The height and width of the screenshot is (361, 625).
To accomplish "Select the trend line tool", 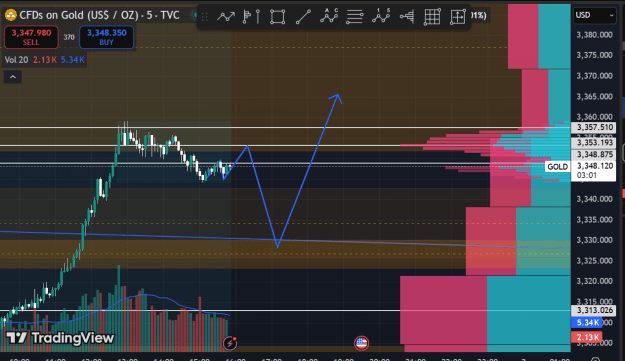I will coord(303,17).
